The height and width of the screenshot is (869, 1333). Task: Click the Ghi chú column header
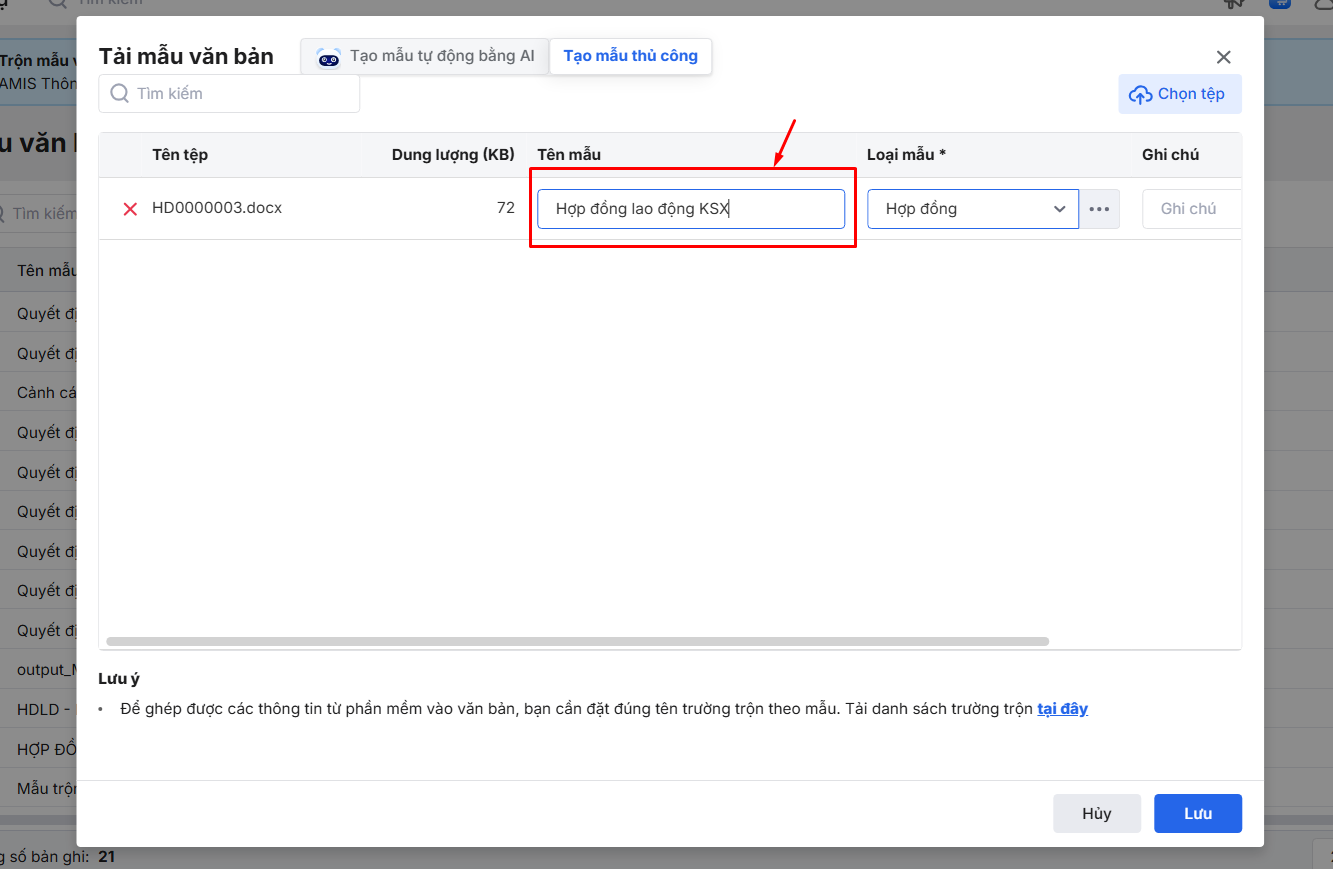(1170, 154)
